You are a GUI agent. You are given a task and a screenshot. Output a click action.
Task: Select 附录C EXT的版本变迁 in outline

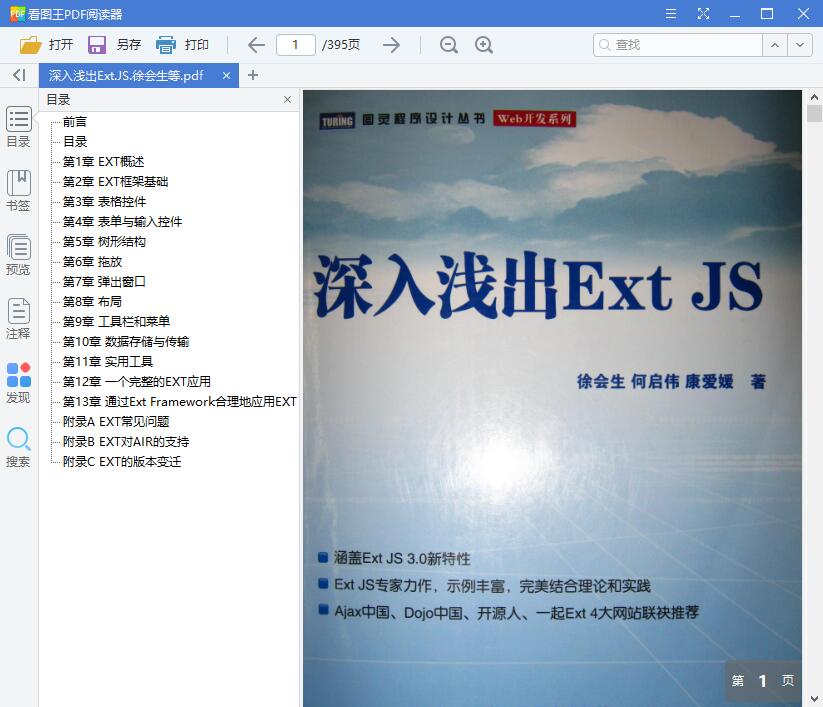122,461
